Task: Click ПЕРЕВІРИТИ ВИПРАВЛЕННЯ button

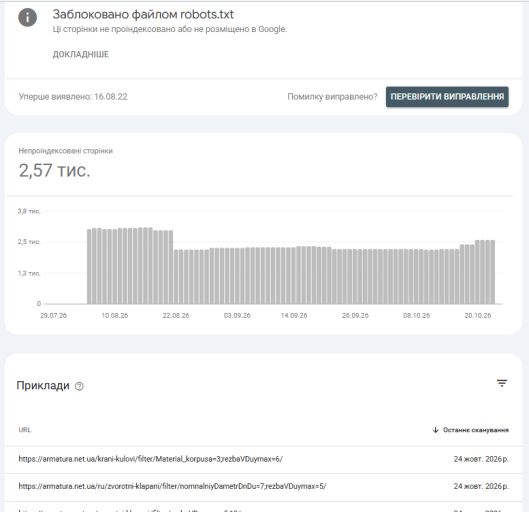Action: (x=447, y=97)
